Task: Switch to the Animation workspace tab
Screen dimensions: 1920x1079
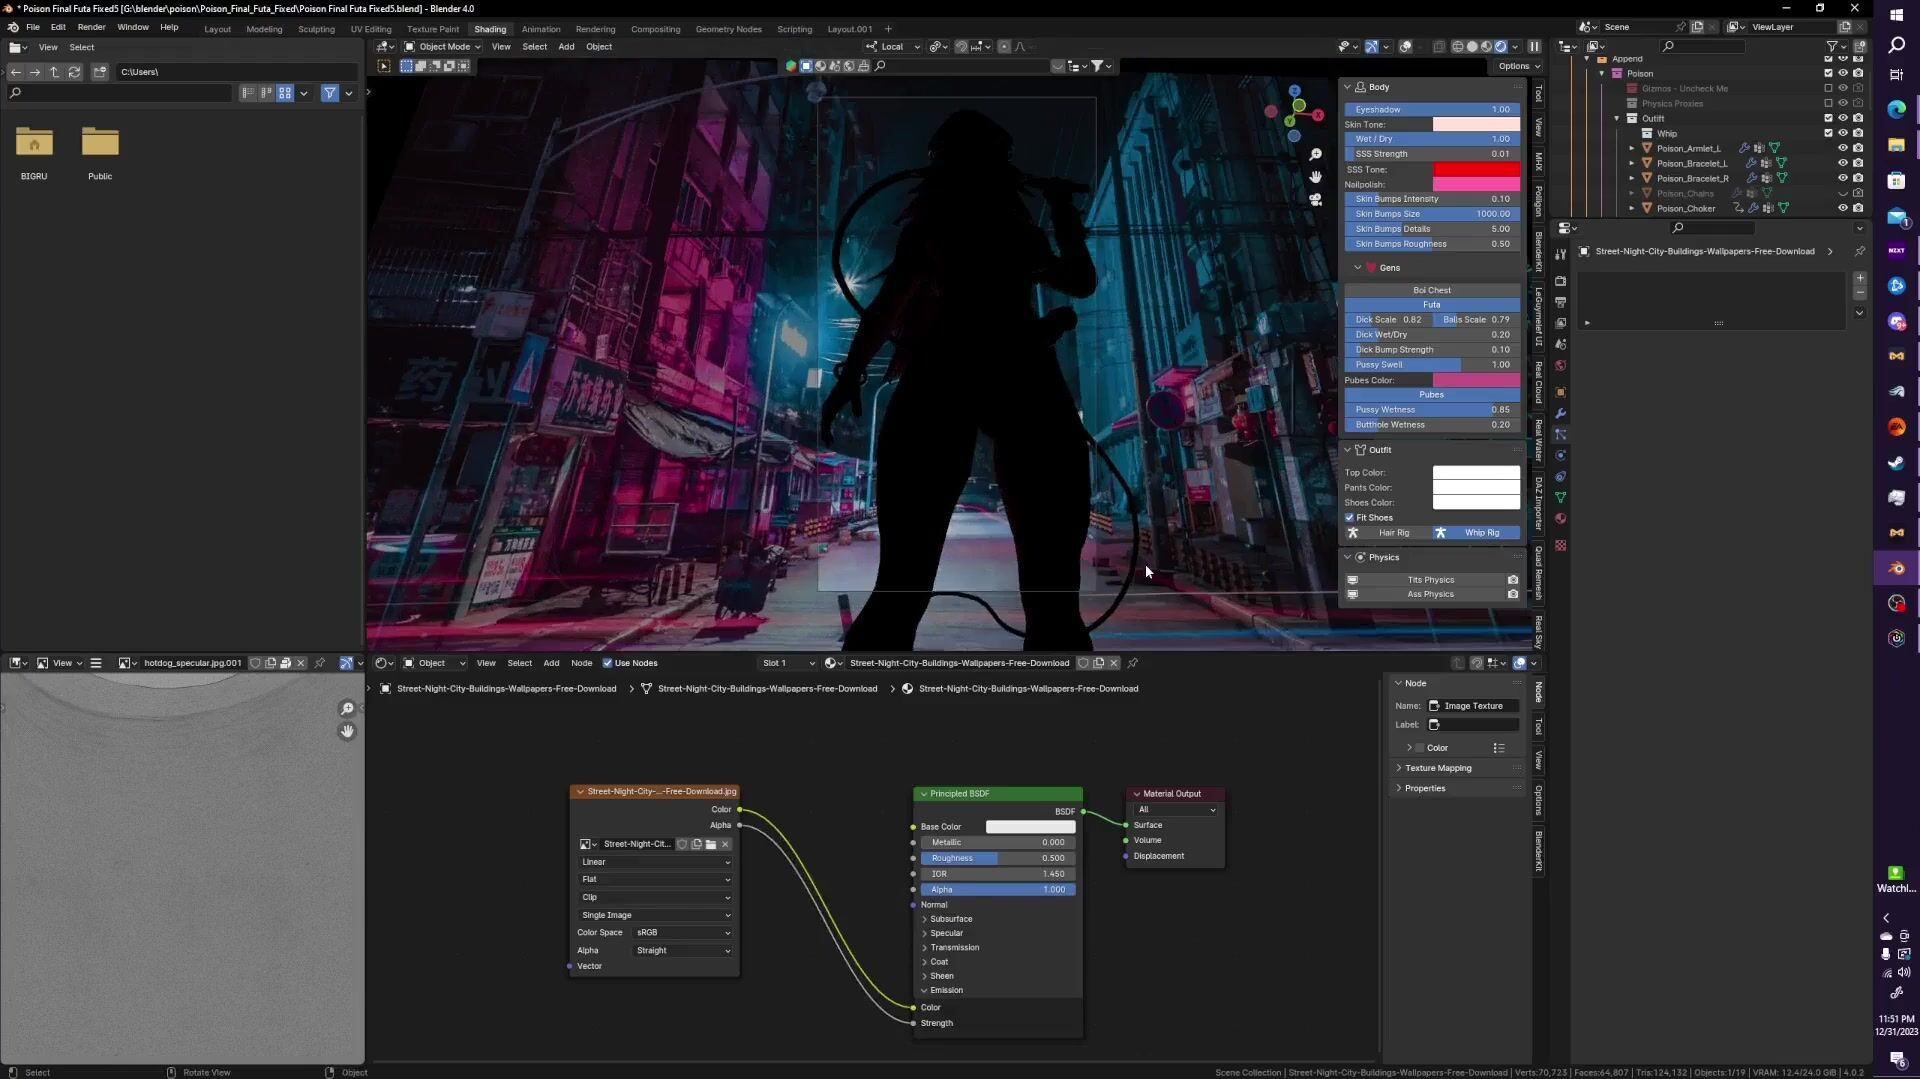Action: click(x=540, y=29)
